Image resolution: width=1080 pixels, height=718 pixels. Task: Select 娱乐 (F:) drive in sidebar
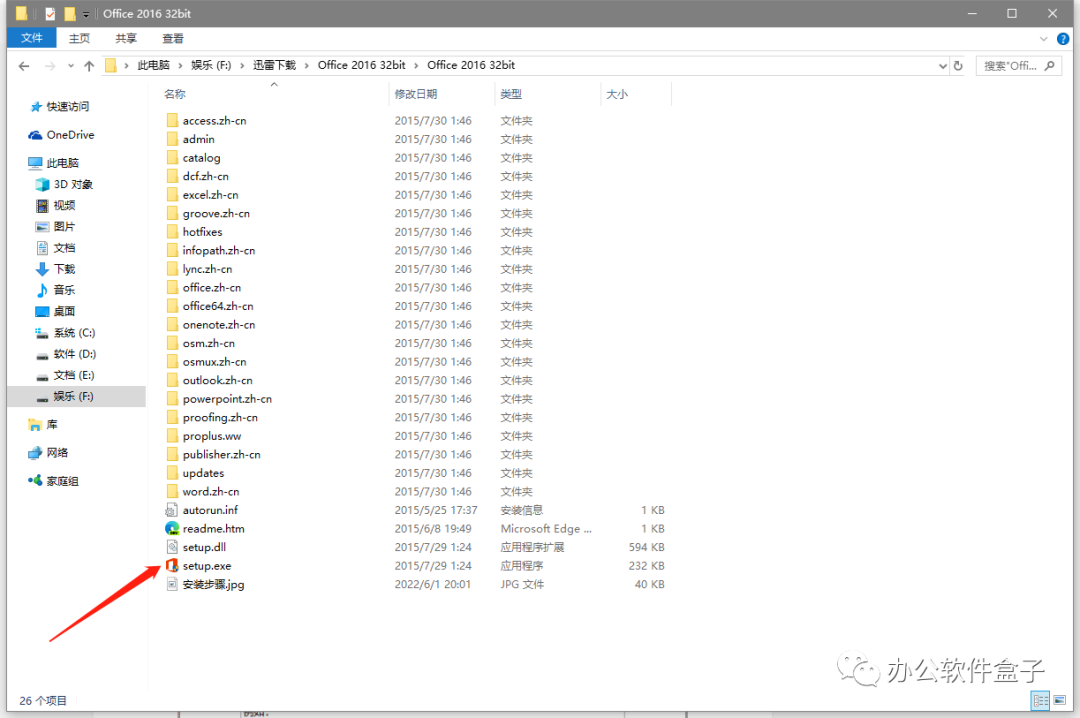click(74, 396)
